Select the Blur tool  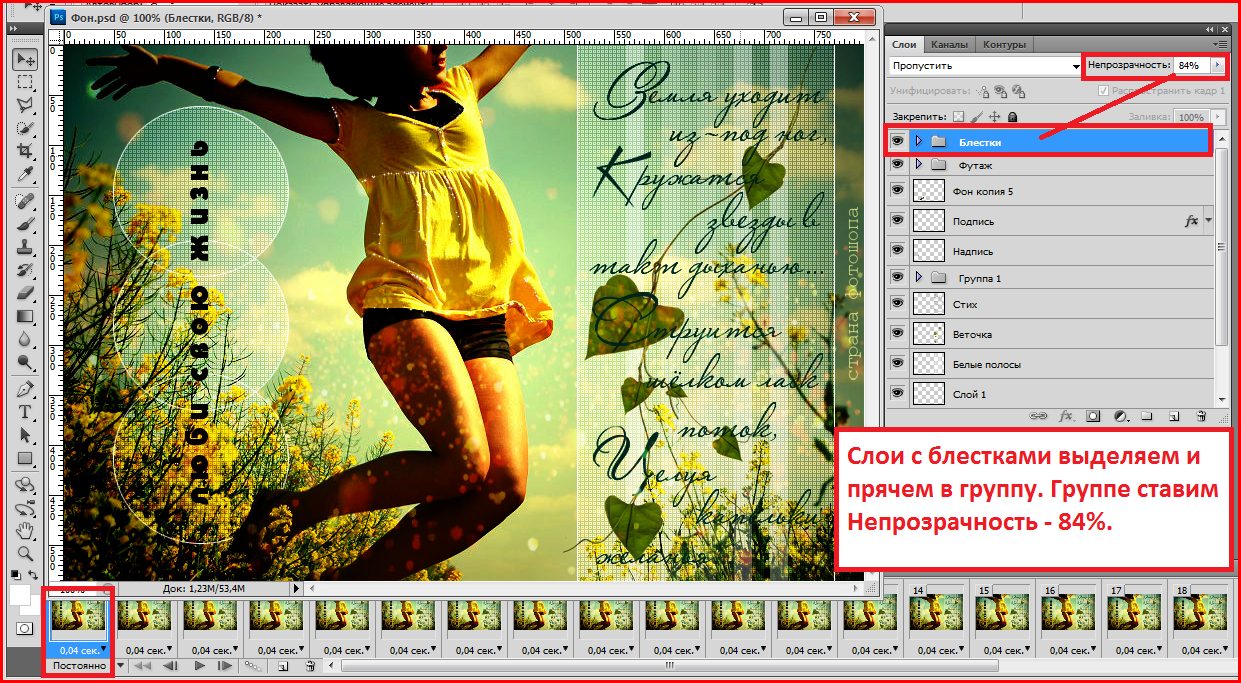[26, 339]
